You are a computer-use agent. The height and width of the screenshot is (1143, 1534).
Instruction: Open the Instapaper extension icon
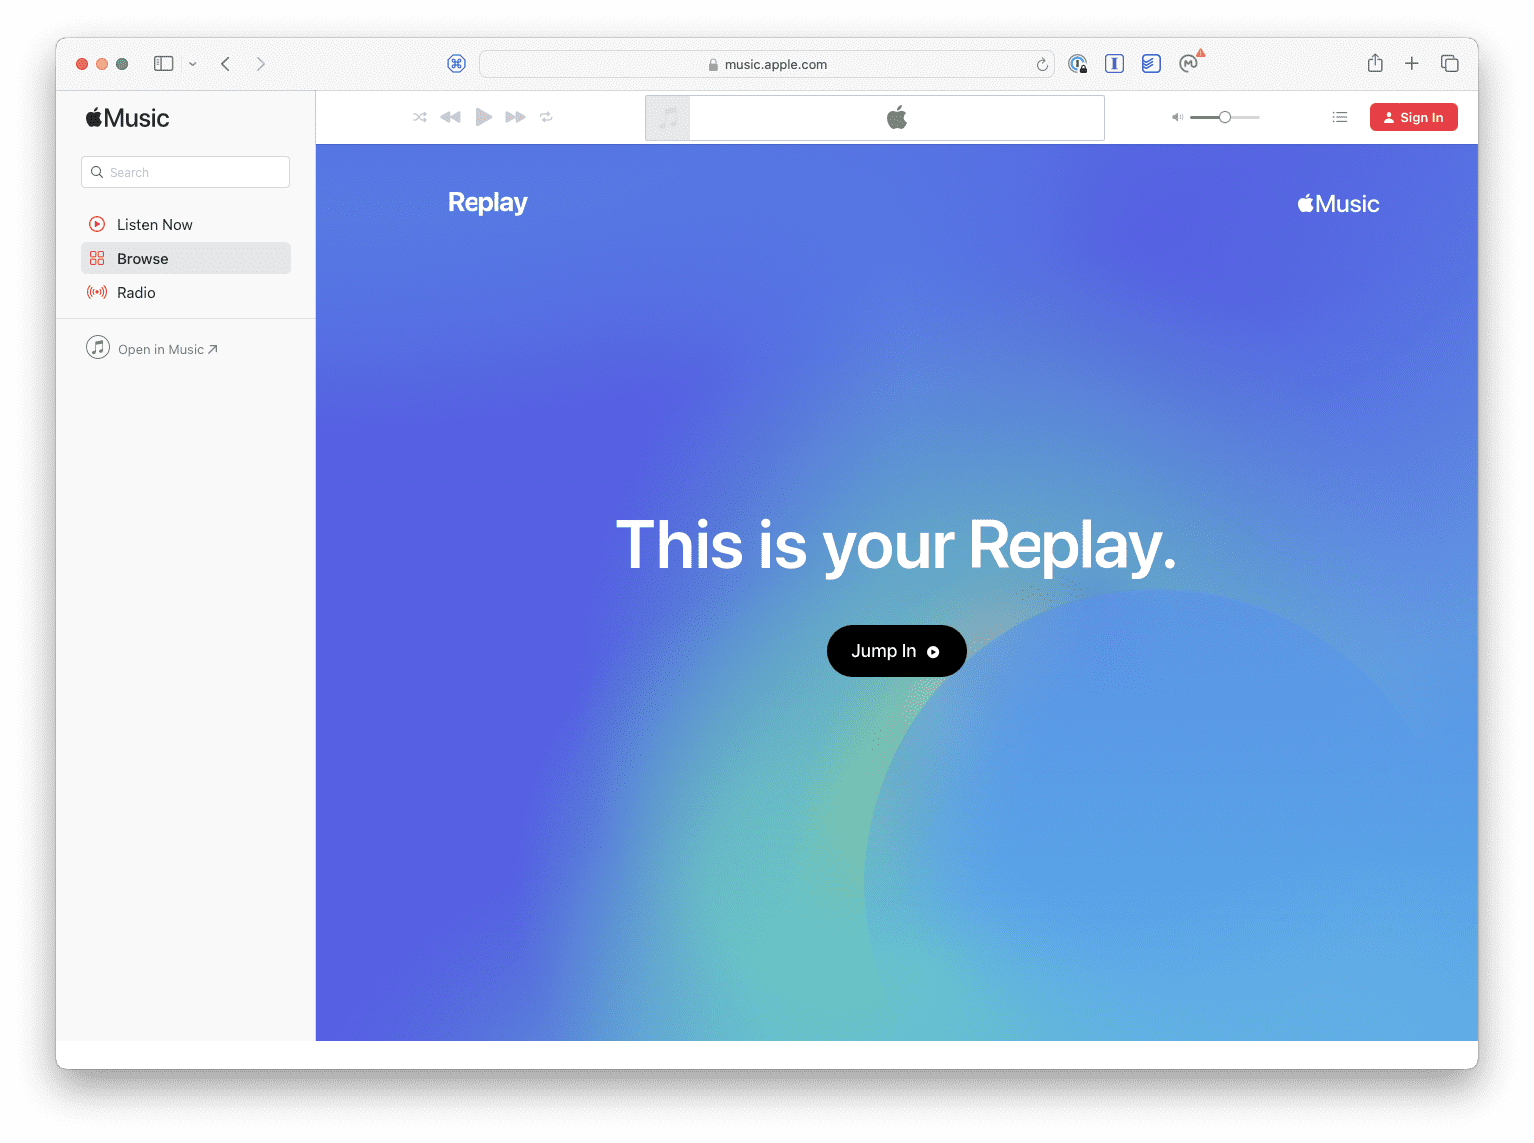(1114, 64)
